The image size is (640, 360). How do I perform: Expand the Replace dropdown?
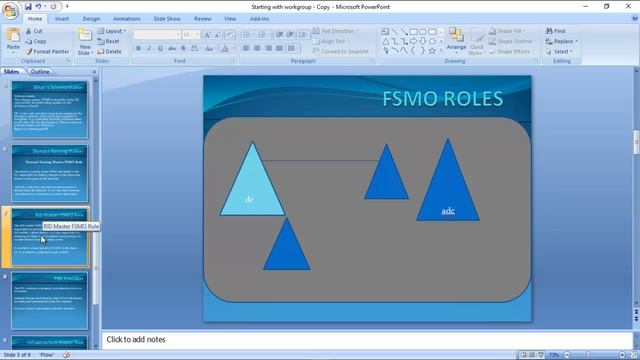point(577,41)
